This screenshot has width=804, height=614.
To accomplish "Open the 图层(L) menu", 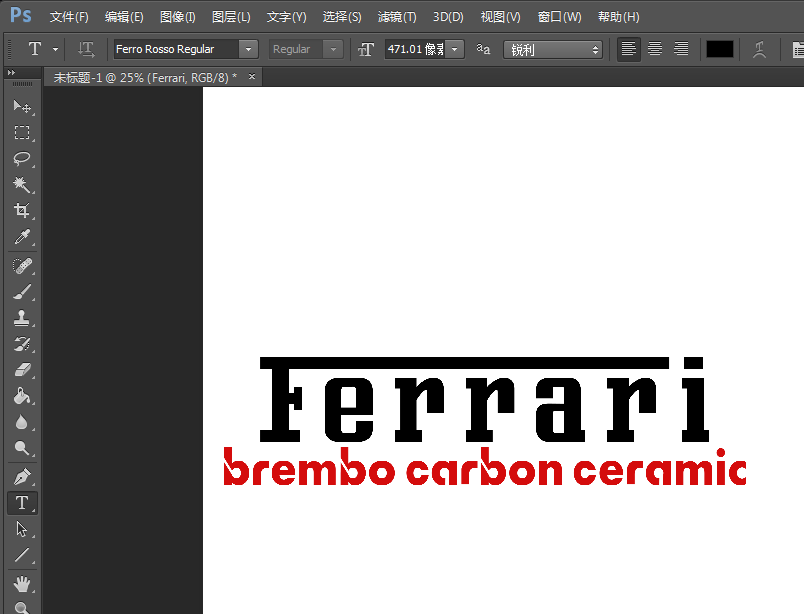I will (x=231, y=17).
